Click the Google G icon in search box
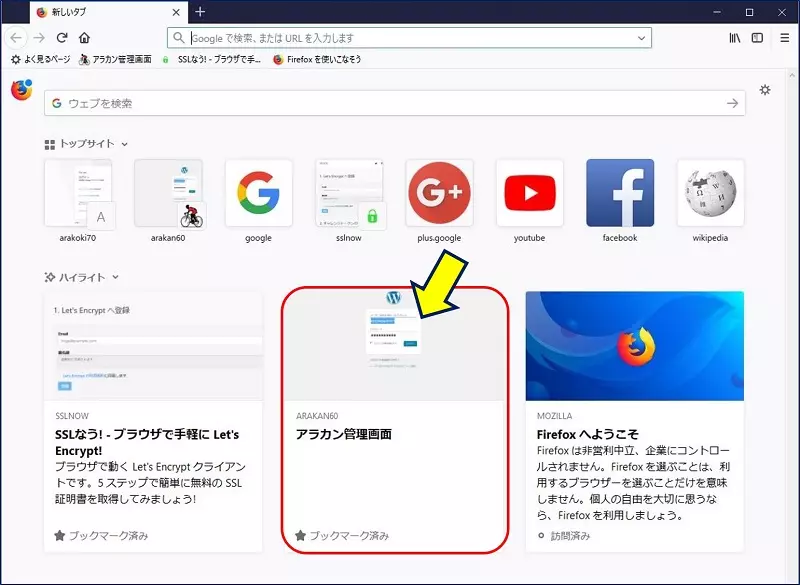Viewport: 800px width, 585px height. click(57, 104)
